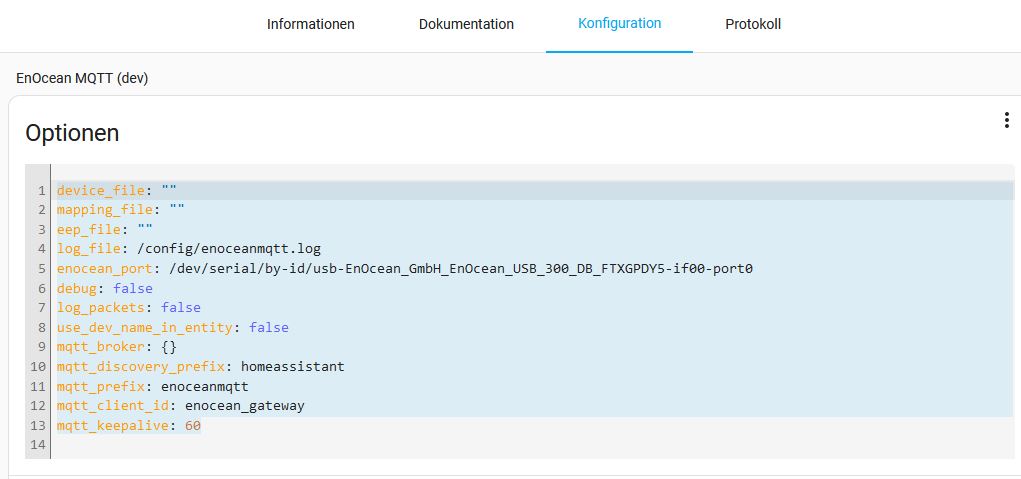
Task: Click the mqtt_keepalive value 60
Action: click(x=193, y=426)
